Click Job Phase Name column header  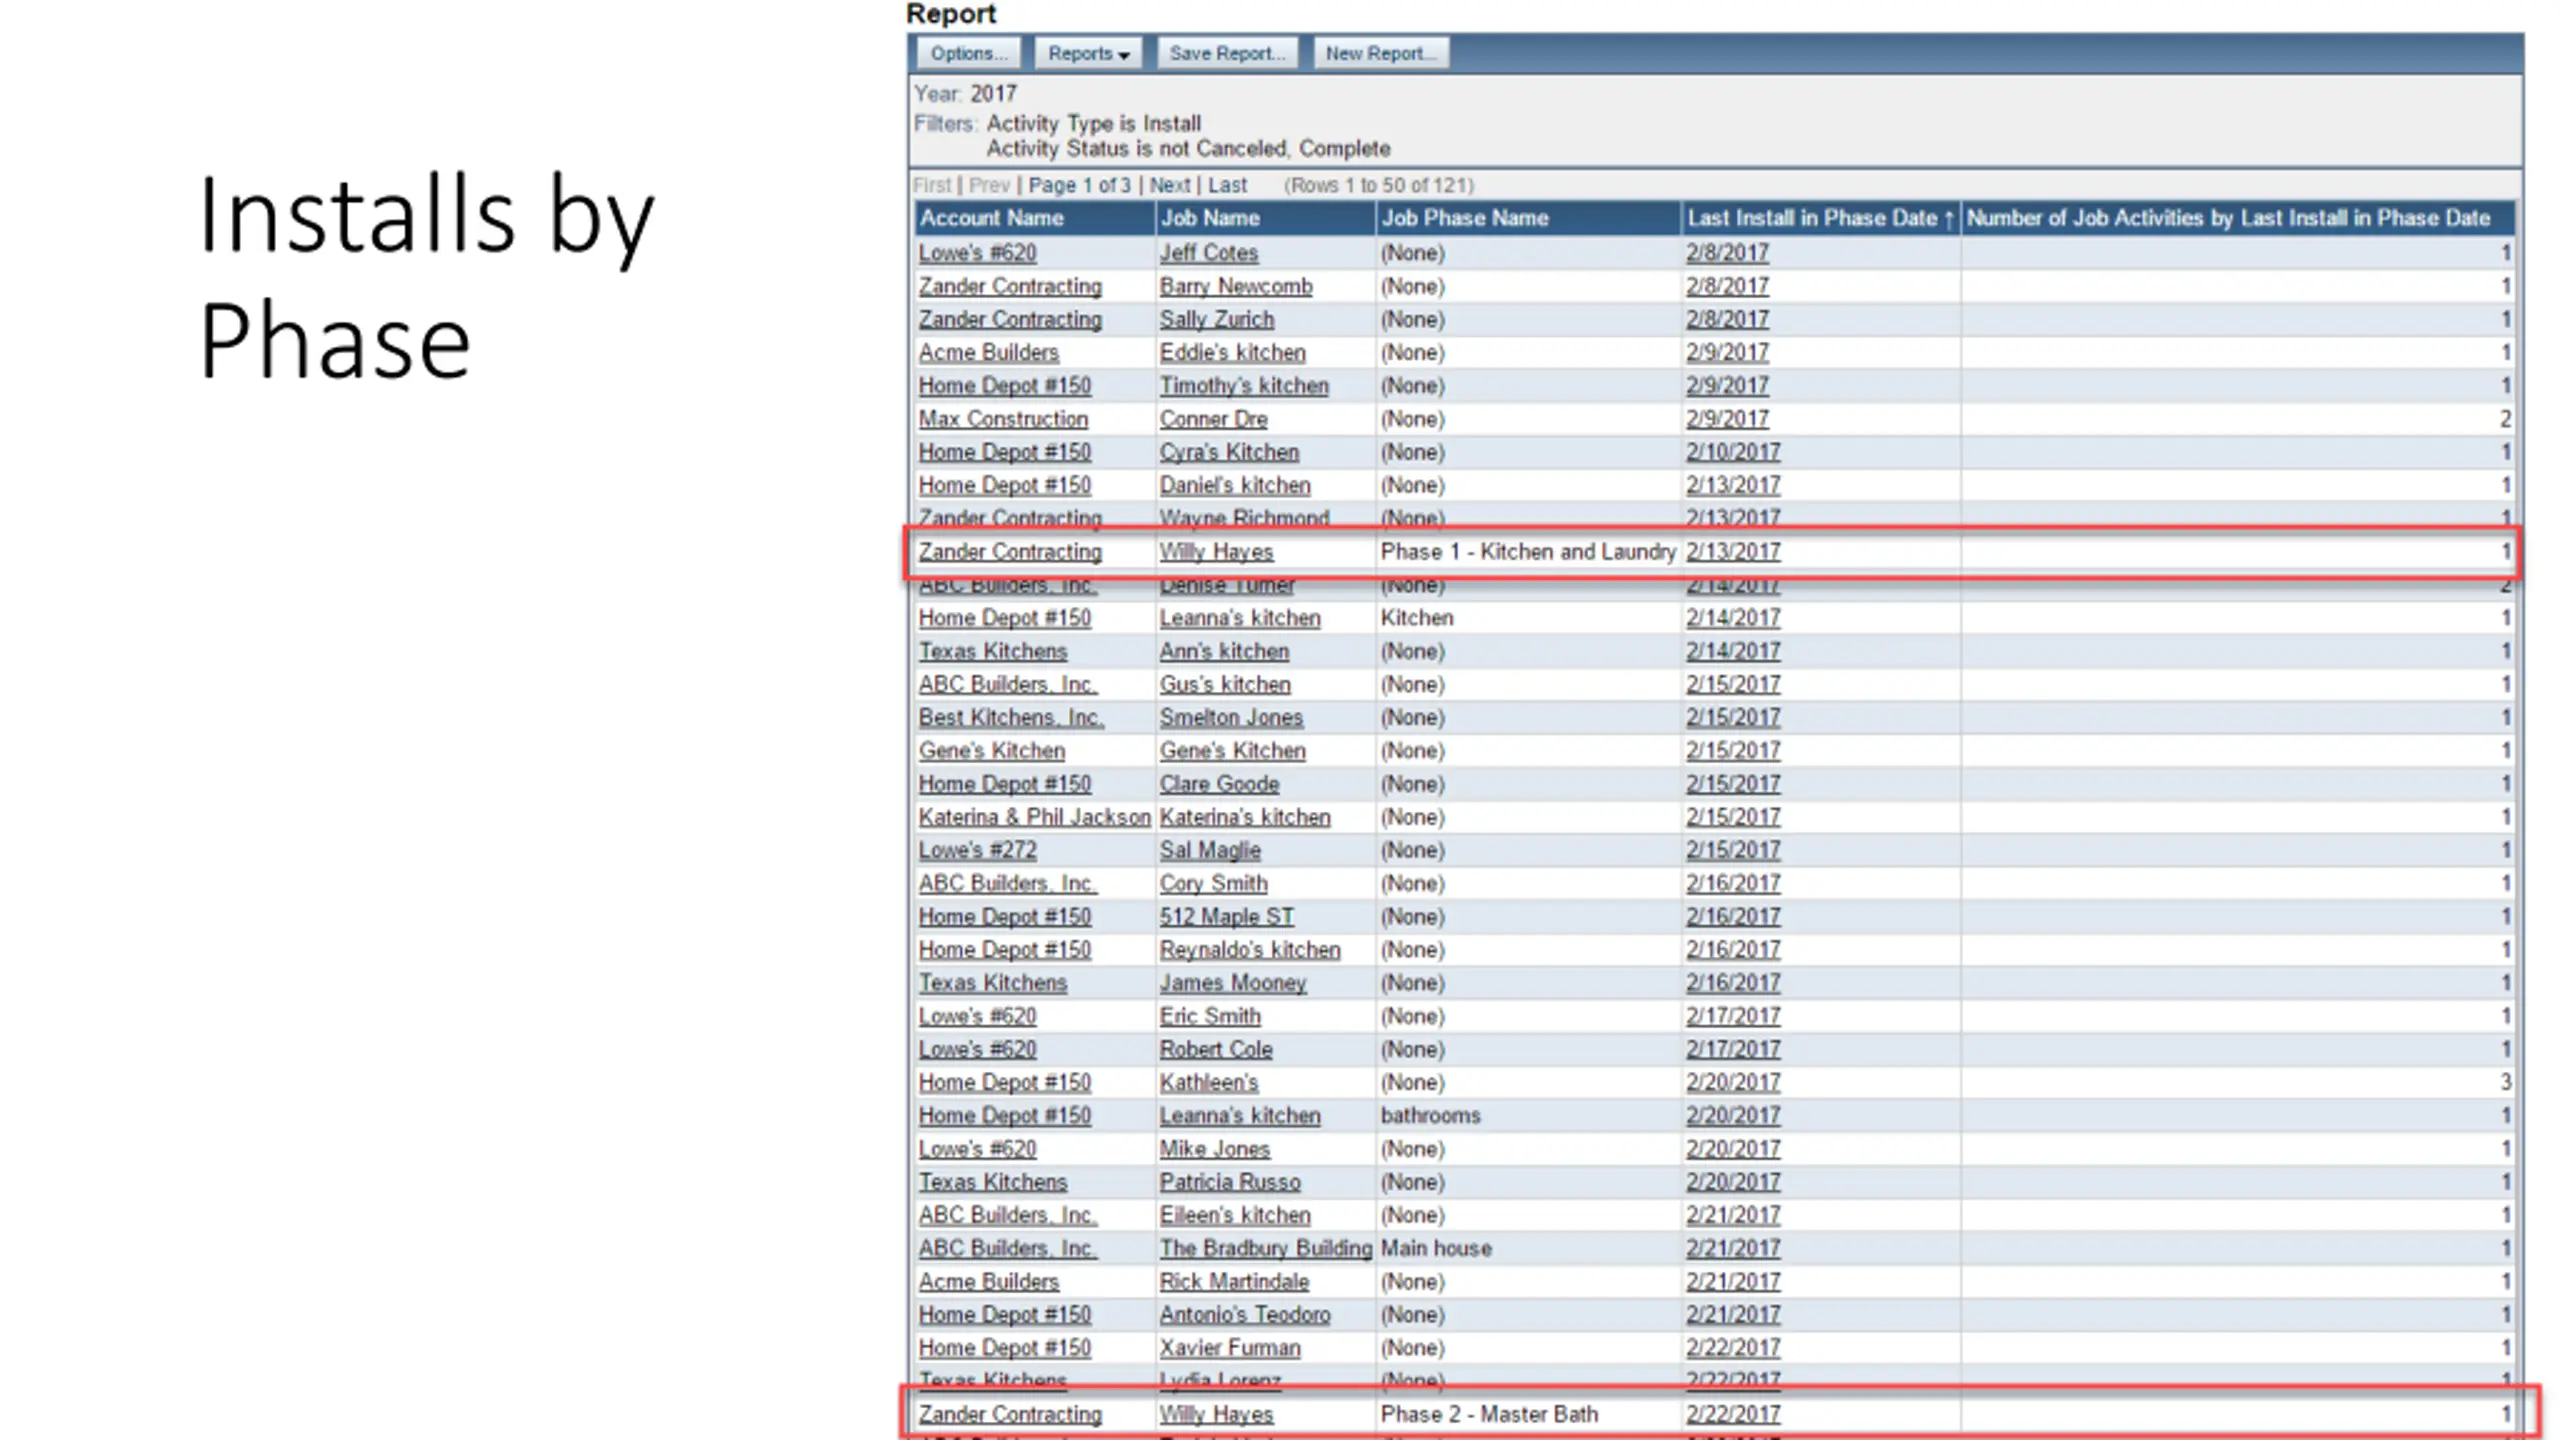pos(1464,218)
